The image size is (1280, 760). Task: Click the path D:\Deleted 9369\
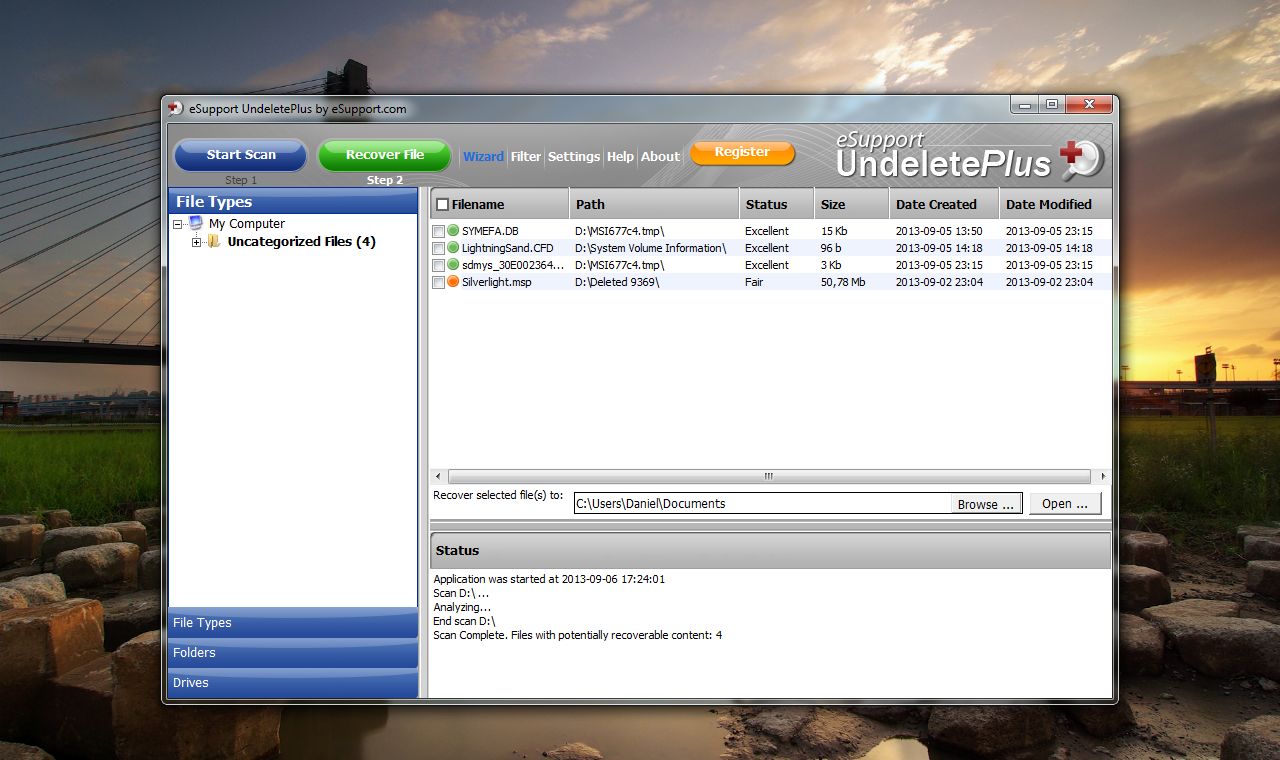point(617,282)
